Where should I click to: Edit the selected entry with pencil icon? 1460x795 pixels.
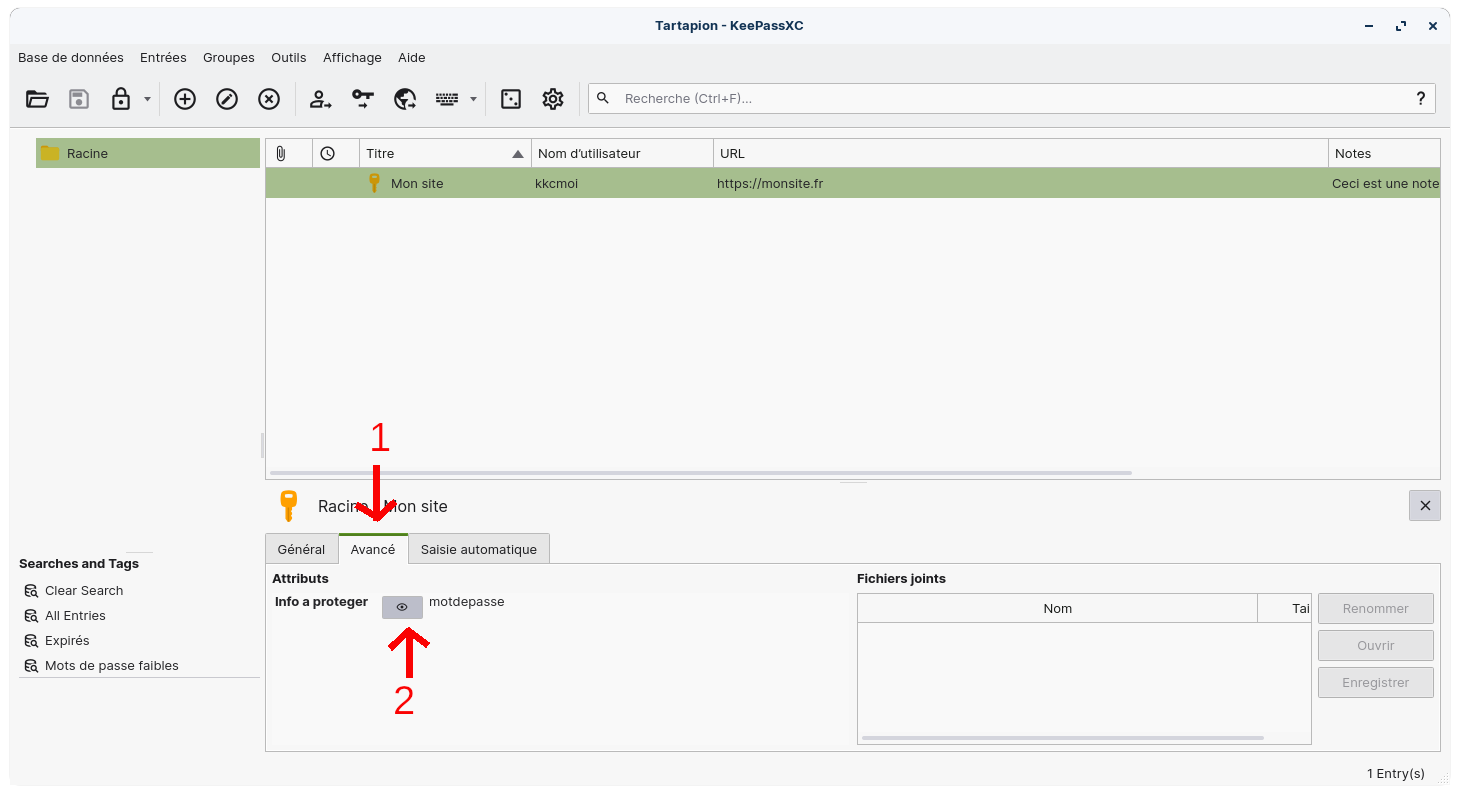(x=227, y=98)
